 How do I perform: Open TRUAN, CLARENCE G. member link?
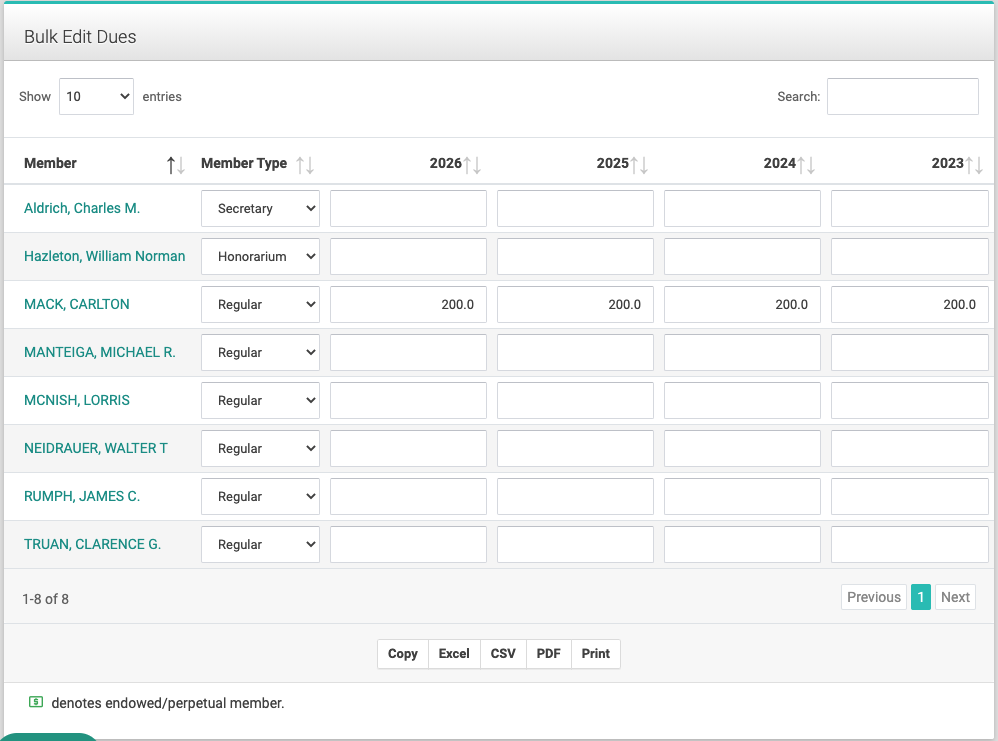pos(92,544)
